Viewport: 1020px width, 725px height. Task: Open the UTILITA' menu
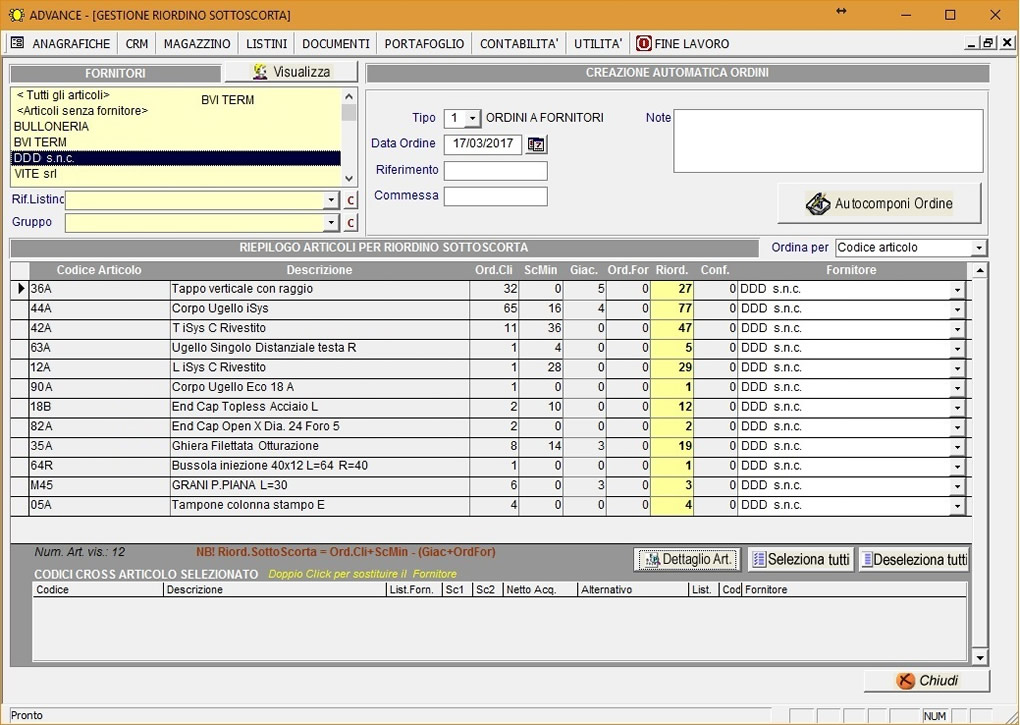598,44
